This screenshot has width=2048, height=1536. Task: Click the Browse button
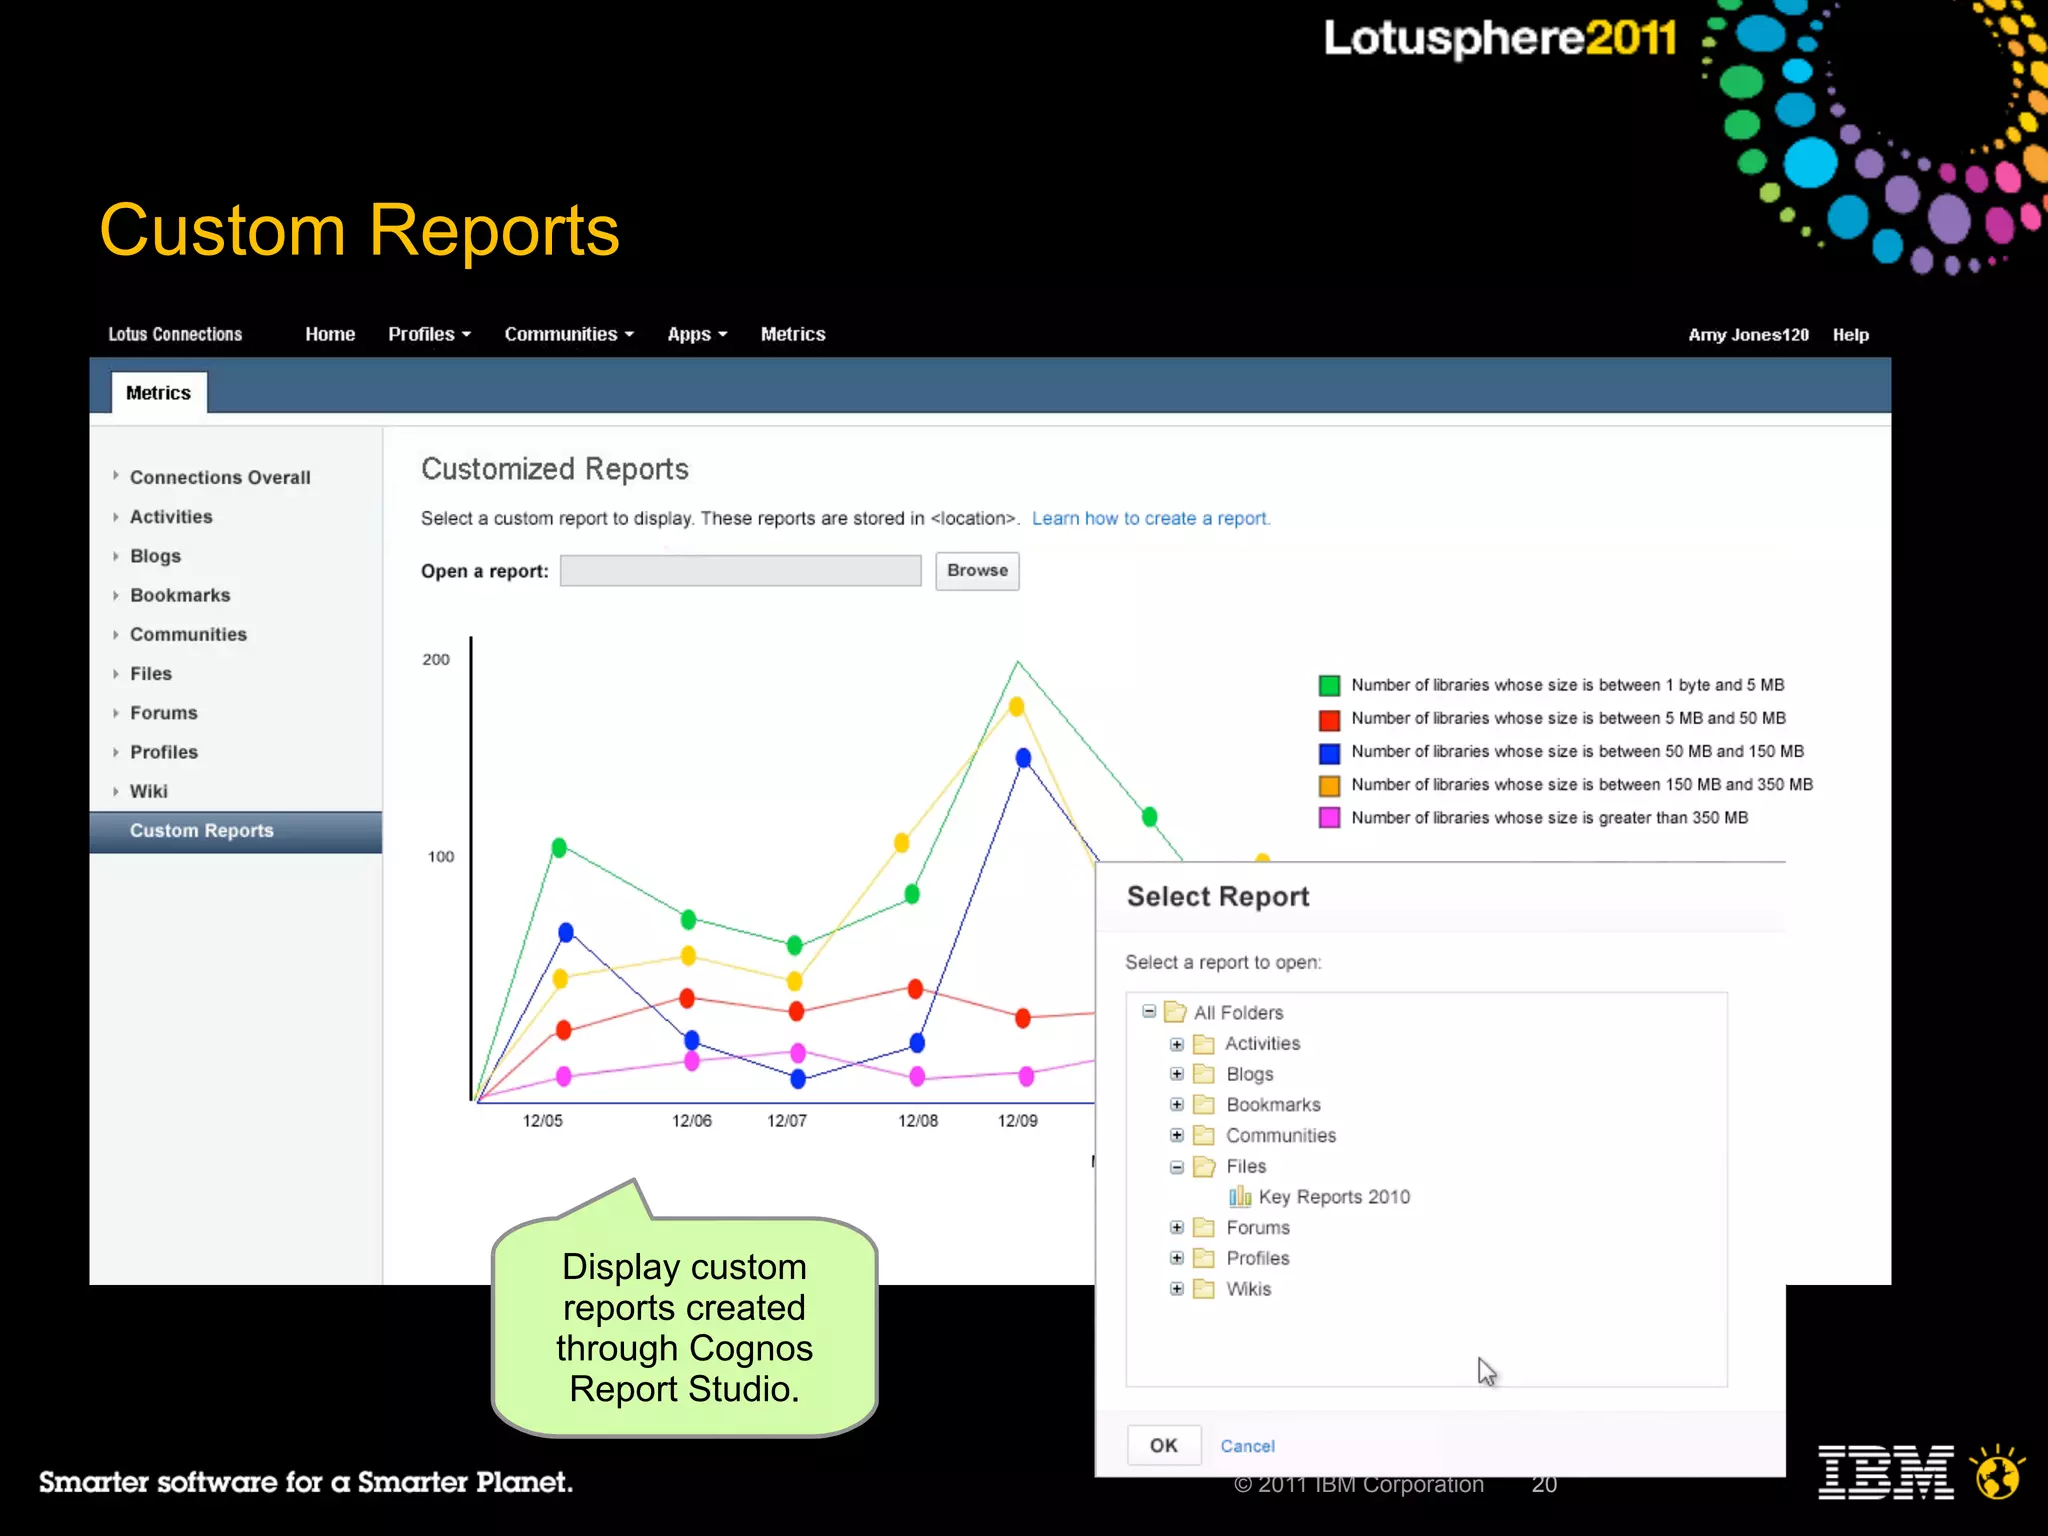pyautogui.click(x=977, y=571)
